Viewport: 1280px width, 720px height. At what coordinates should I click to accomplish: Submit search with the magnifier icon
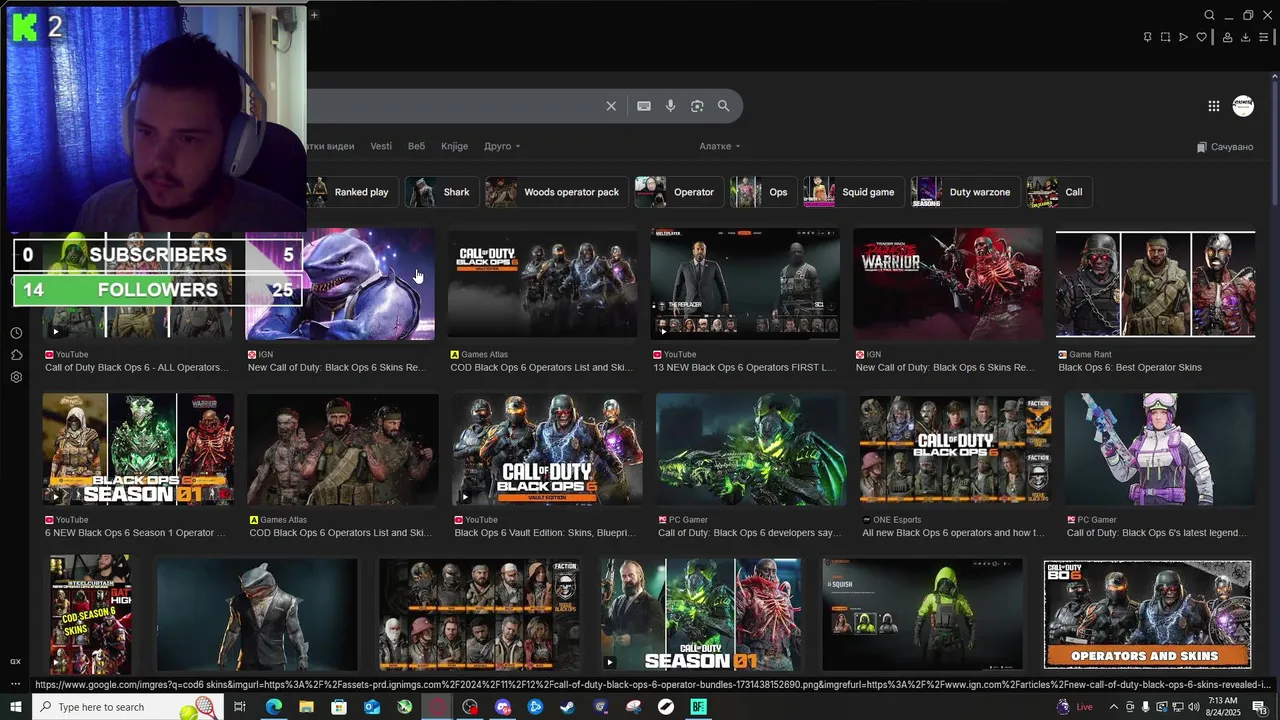tap(724, 106)
